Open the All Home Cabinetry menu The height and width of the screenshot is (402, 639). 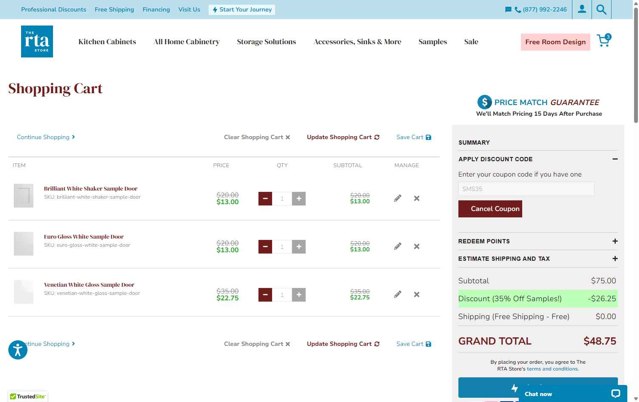tap(187, 42)
